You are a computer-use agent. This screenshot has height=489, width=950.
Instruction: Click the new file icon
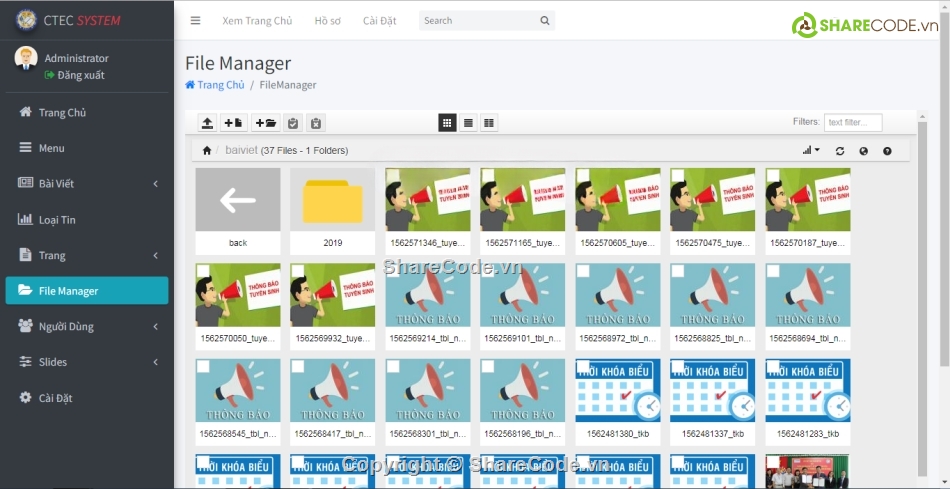click(x=233, y=123)
